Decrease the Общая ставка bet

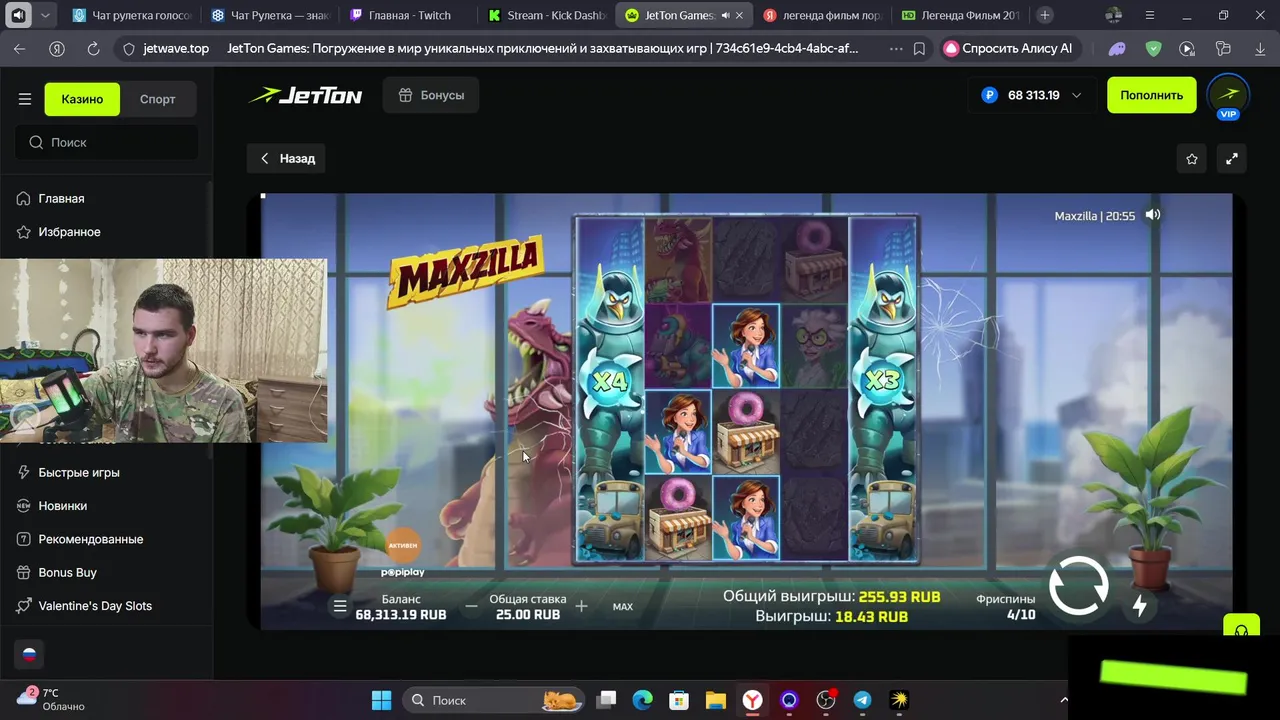point(471,606)
